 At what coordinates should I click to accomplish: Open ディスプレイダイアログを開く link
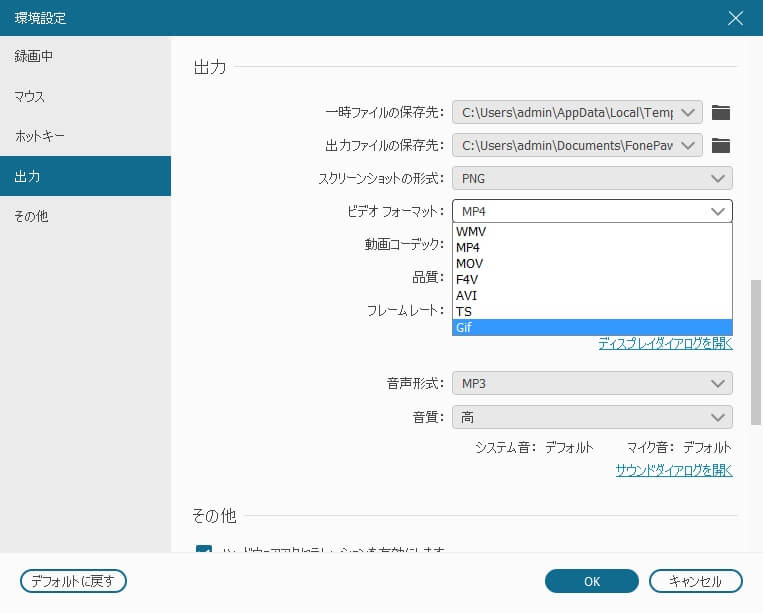click(x=665, y=343)
